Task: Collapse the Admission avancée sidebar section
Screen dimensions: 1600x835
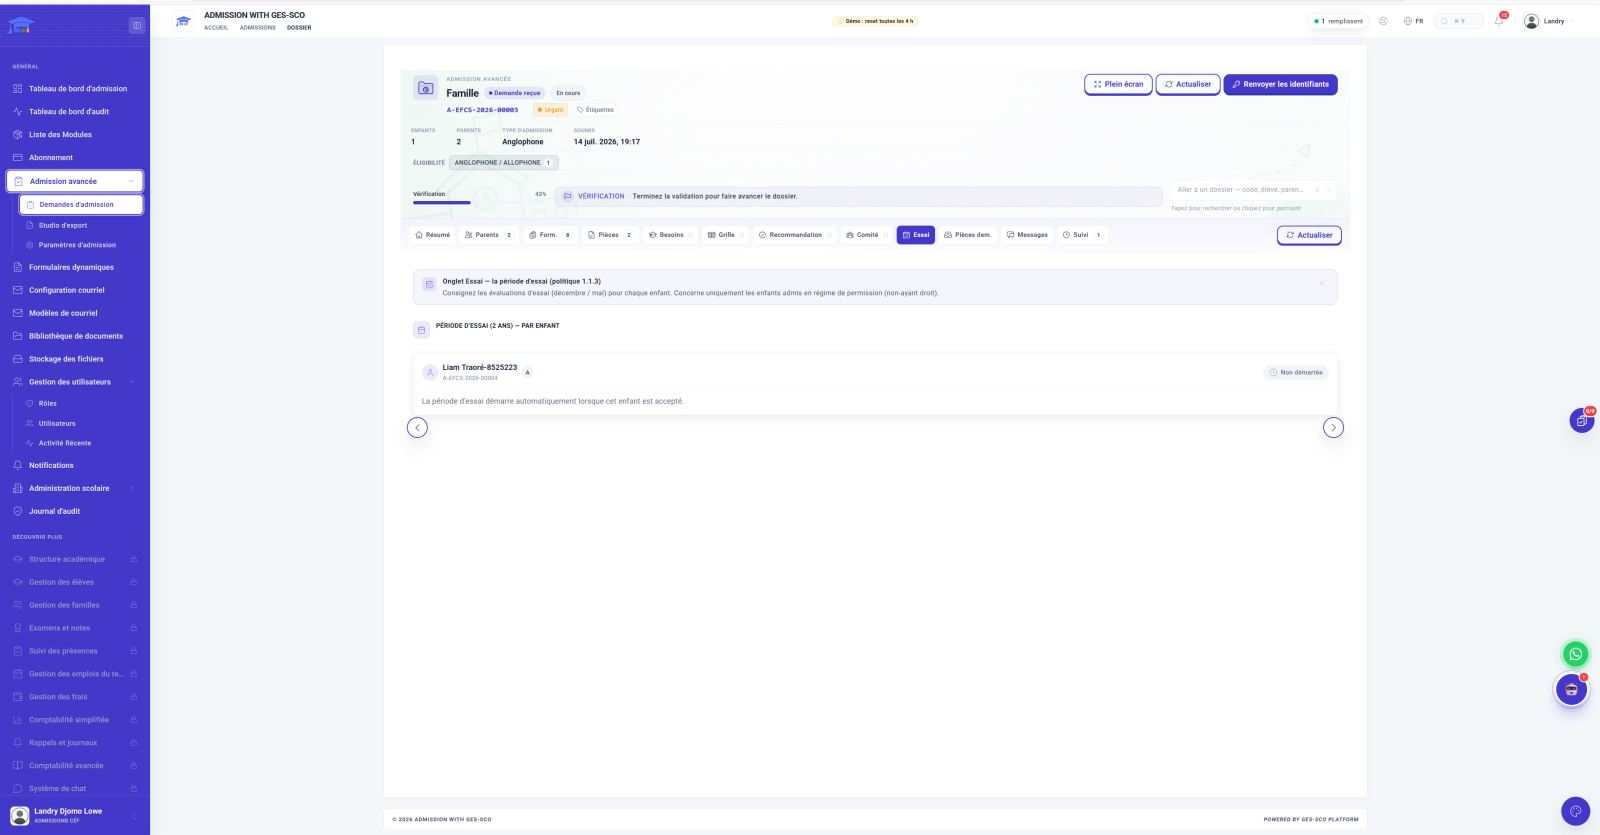Action: point(75,181)
